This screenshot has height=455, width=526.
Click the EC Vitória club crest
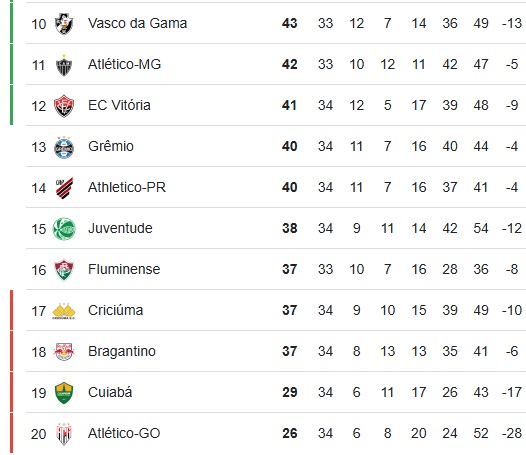click(x=64, y=106)
